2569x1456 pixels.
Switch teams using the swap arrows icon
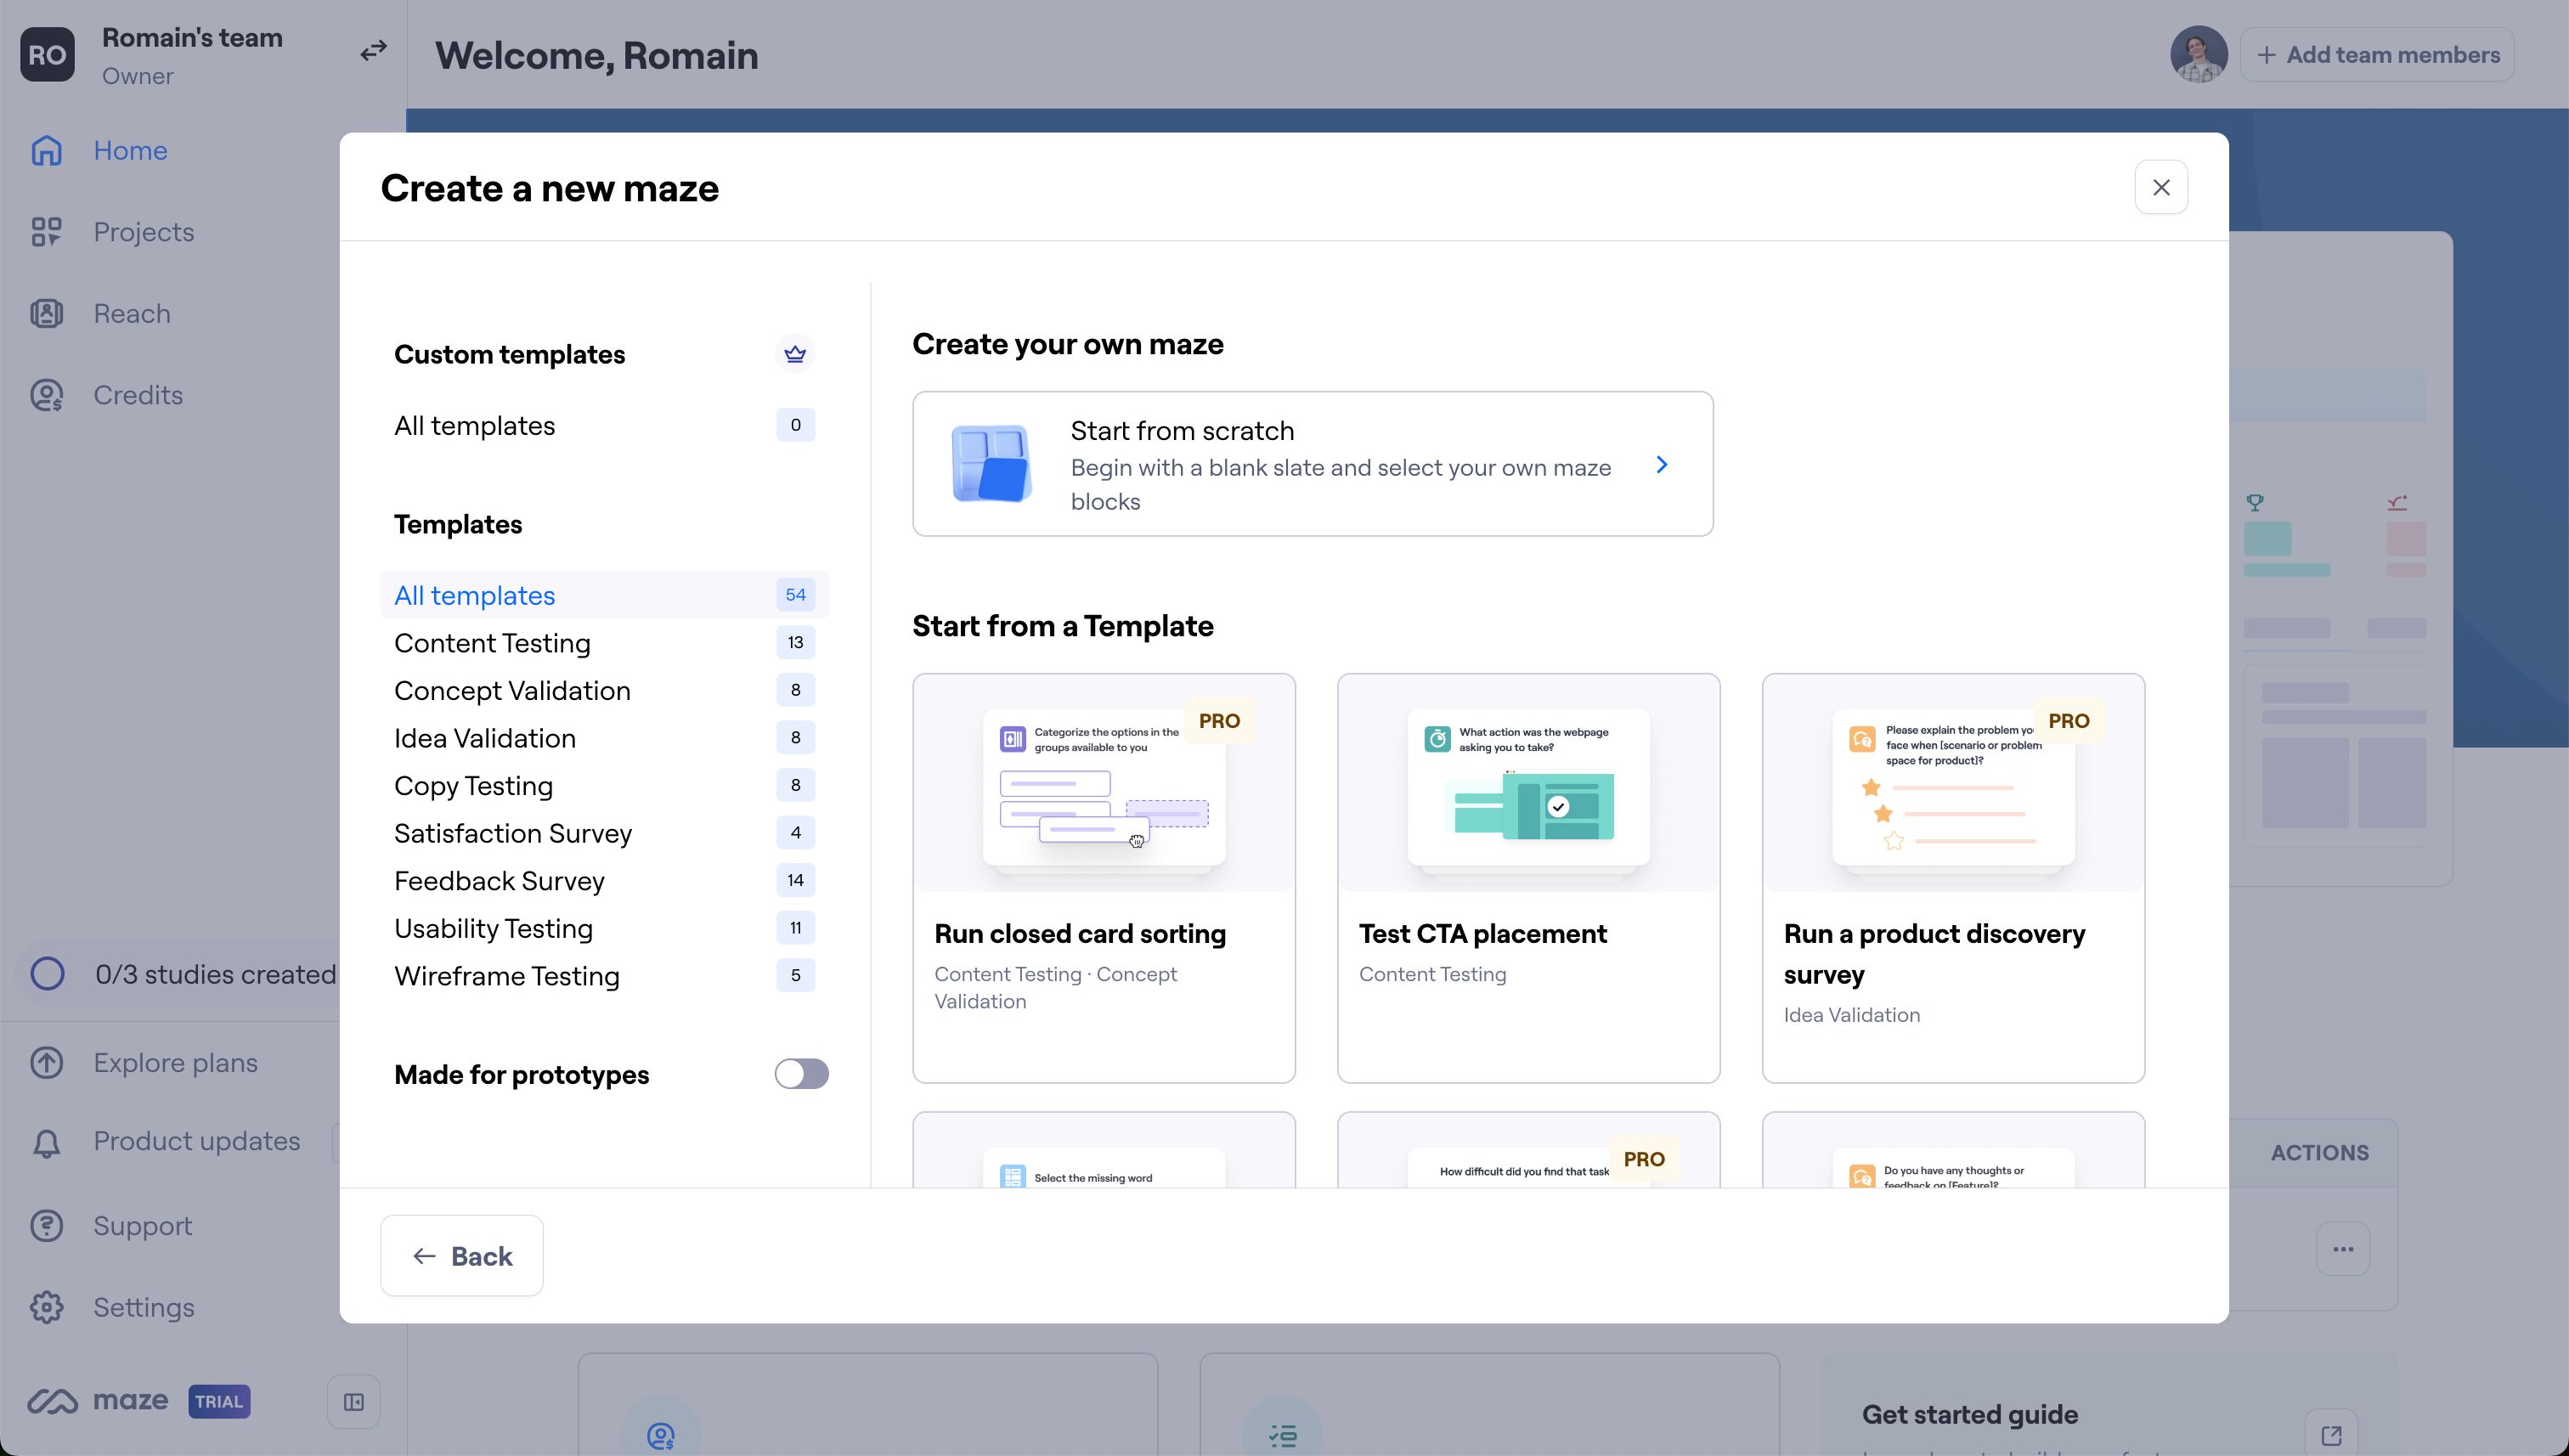click(373, 50)
